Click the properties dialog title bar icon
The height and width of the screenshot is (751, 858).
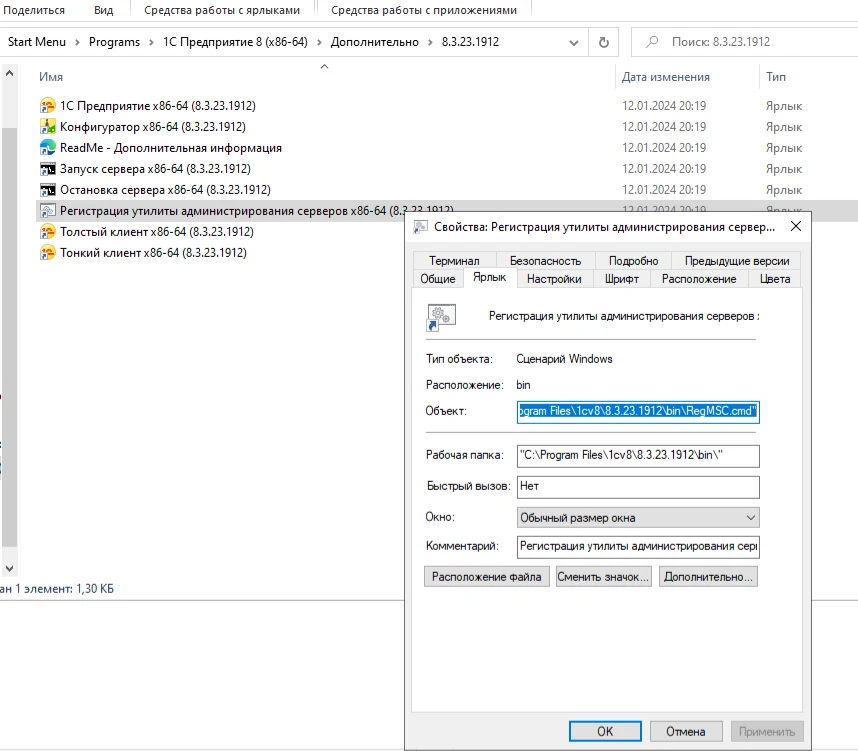420,227
